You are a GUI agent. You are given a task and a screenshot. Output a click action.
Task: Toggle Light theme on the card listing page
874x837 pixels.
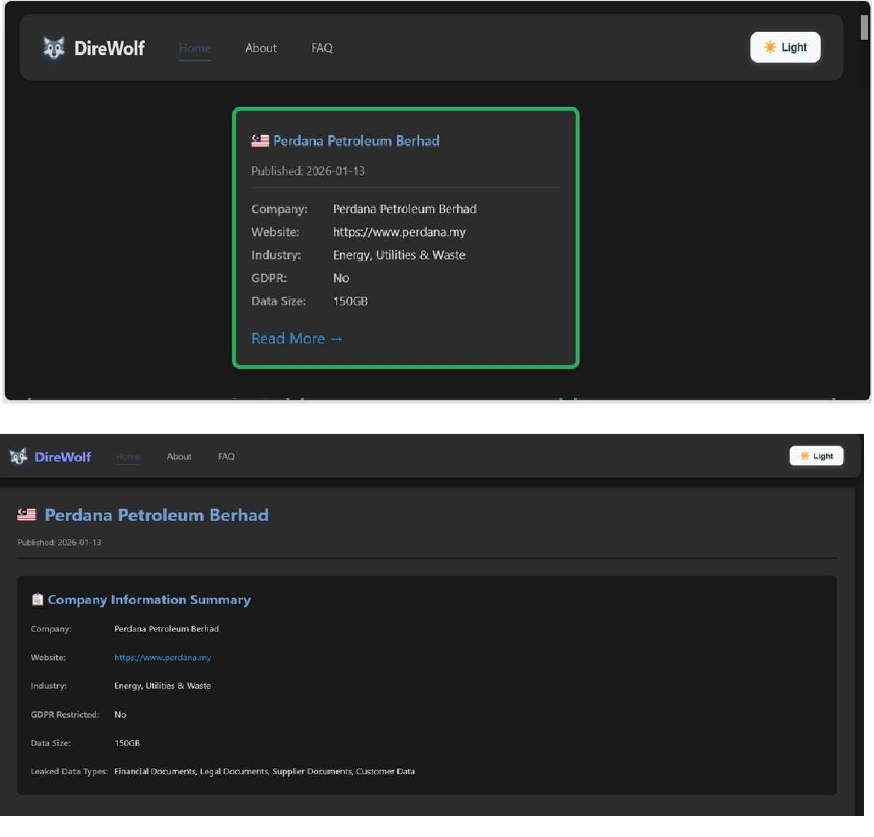(785, 47)
